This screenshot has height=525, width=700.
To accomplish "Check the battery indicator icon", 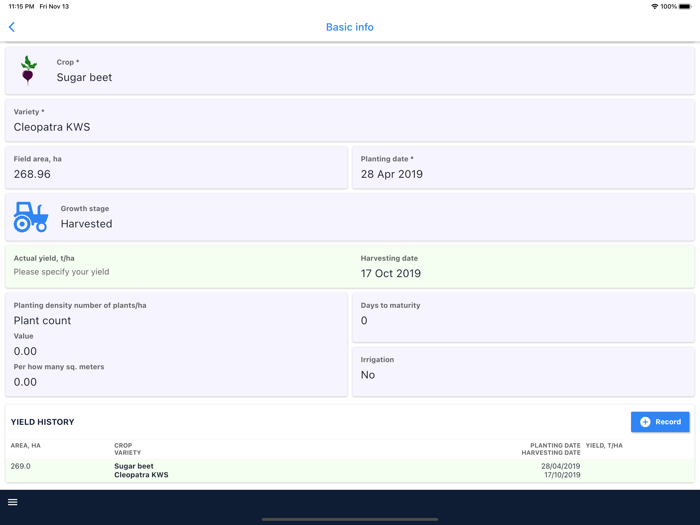I will click(x=685, y=6).
